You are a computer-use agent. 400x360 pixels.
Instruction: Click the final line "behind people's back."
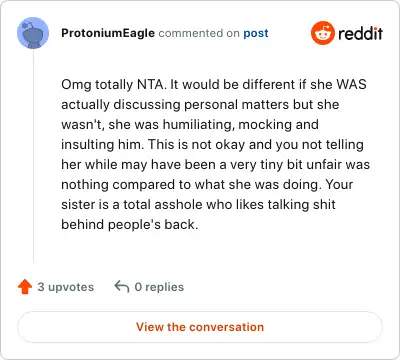coord(130,224)
